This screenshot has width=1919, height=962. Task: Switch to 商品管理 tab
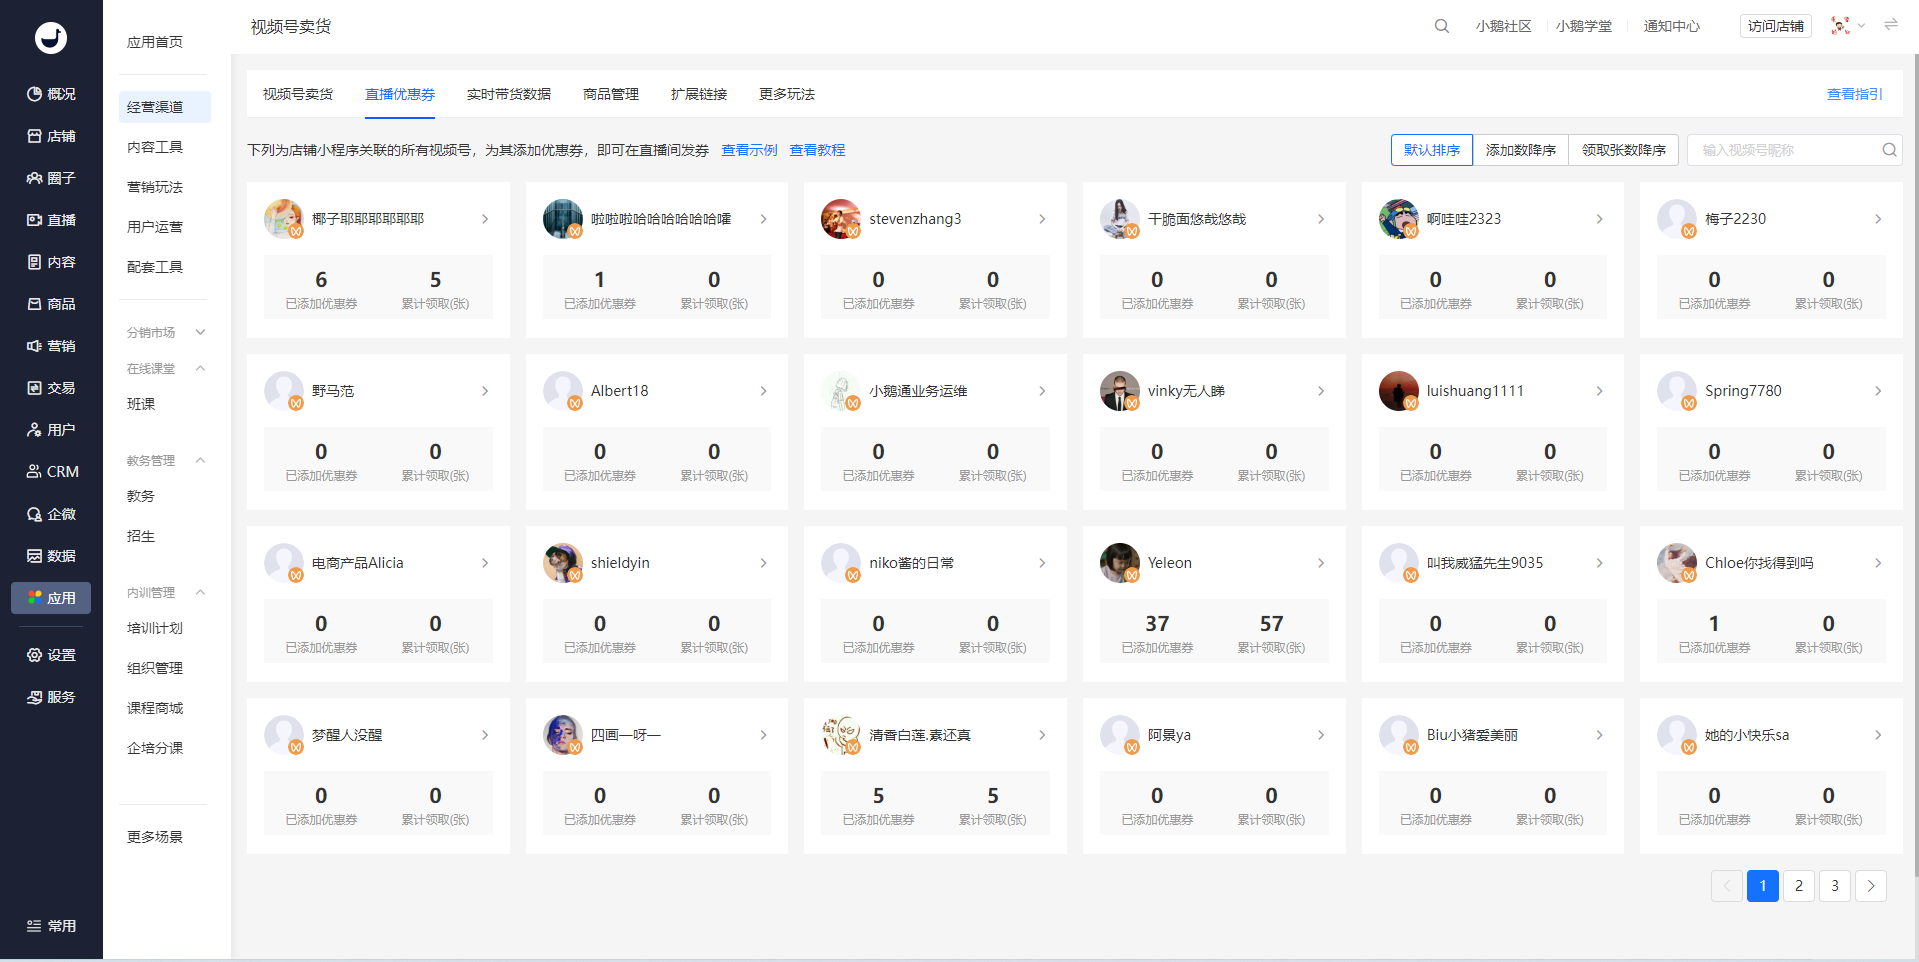[x=611, y=94]
